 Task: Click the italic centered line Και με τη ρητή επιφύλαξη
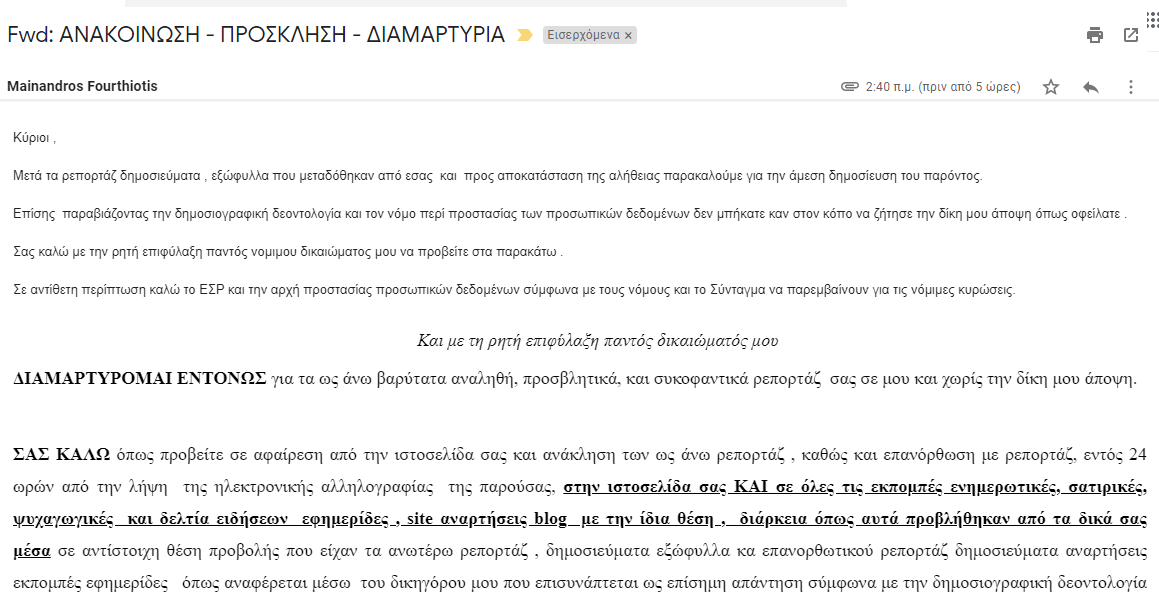597,341
